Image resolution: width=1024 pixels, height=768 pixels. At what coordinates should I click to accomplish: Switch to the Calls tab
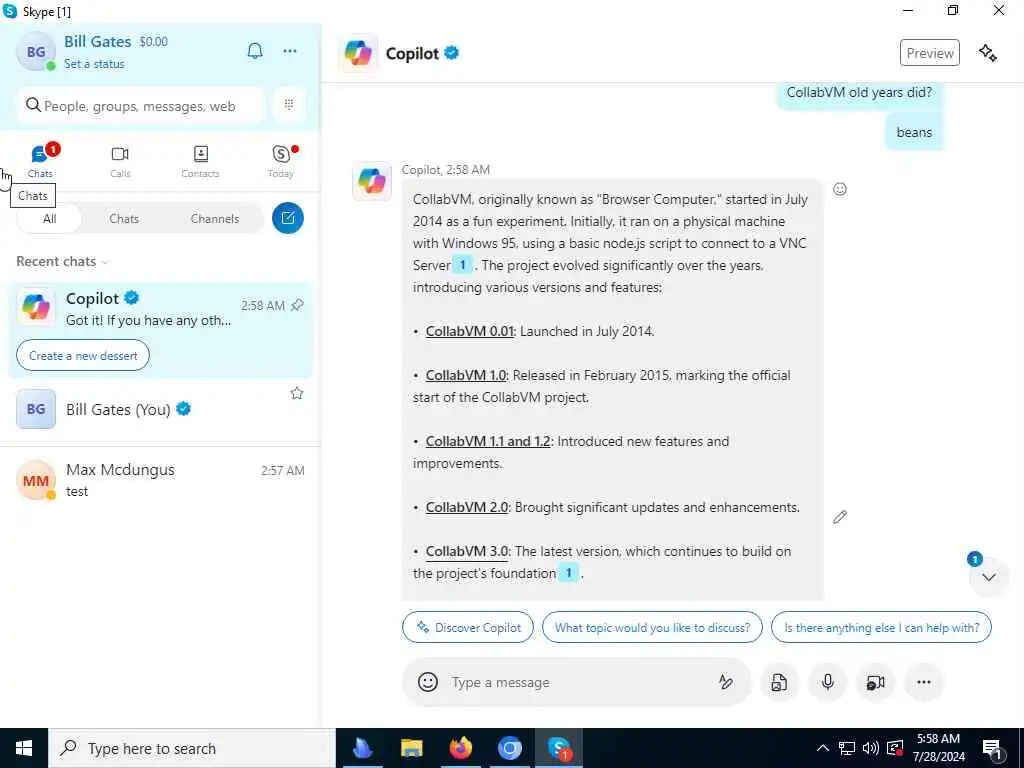(120, 161)
